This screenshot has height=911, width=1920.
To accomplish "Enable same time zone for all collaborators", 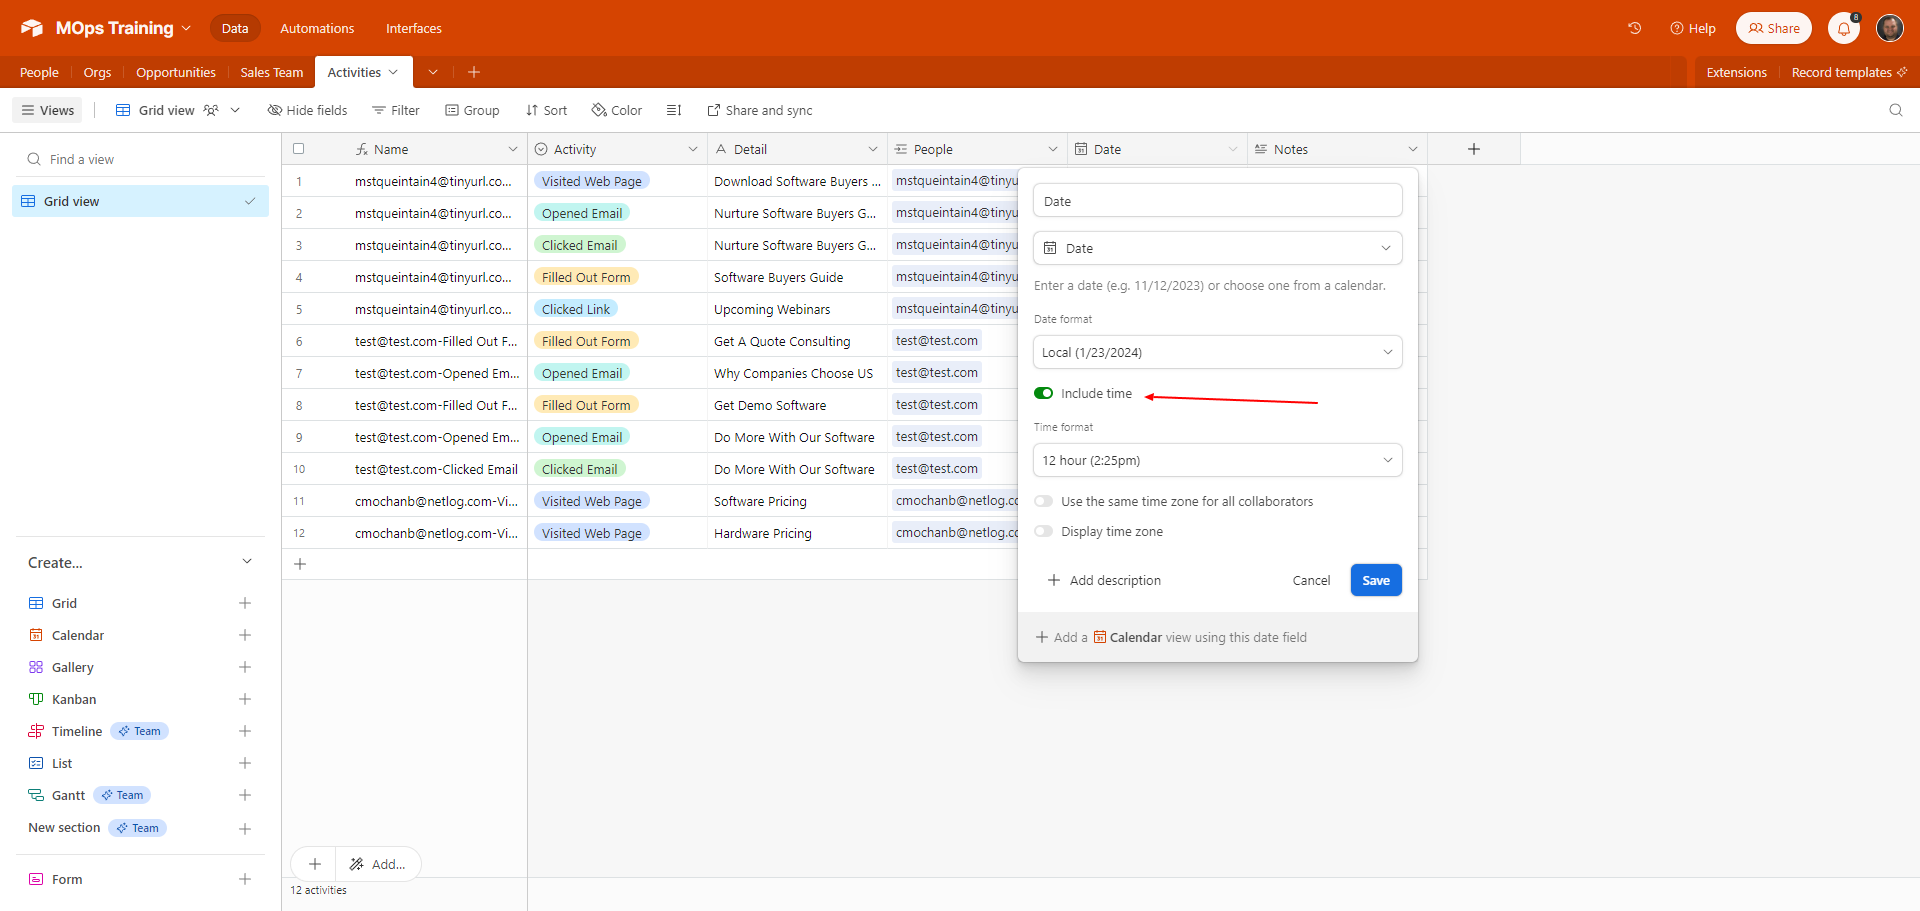I will 1043,501.
